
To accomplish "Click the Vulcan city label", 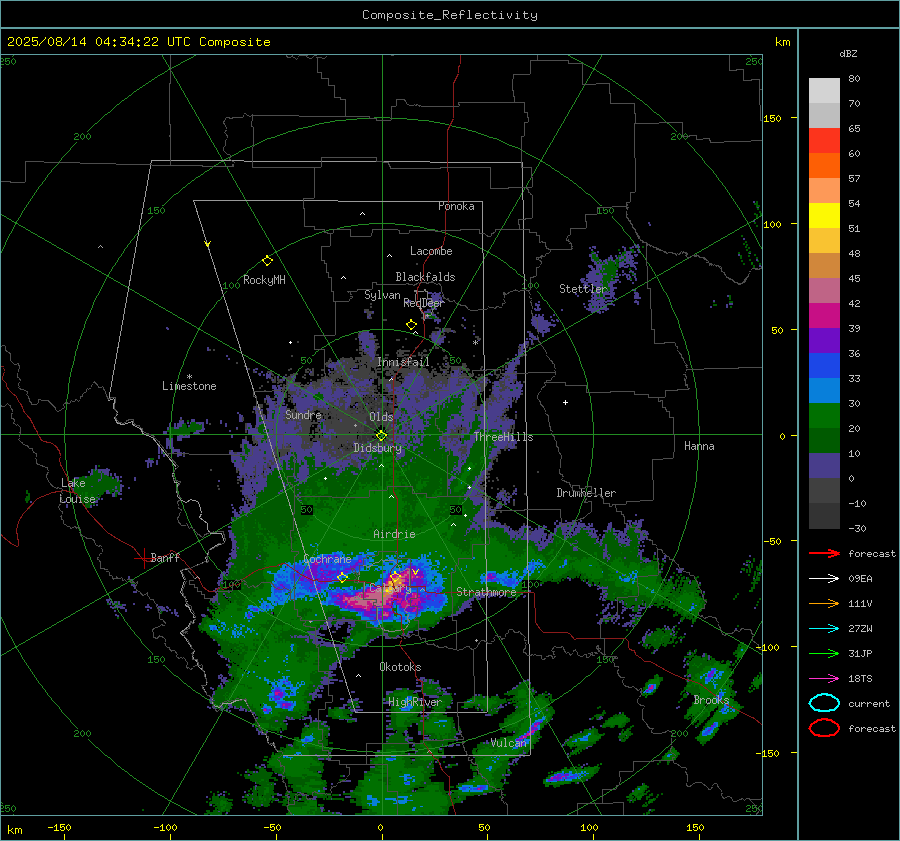I will point(508,743).
